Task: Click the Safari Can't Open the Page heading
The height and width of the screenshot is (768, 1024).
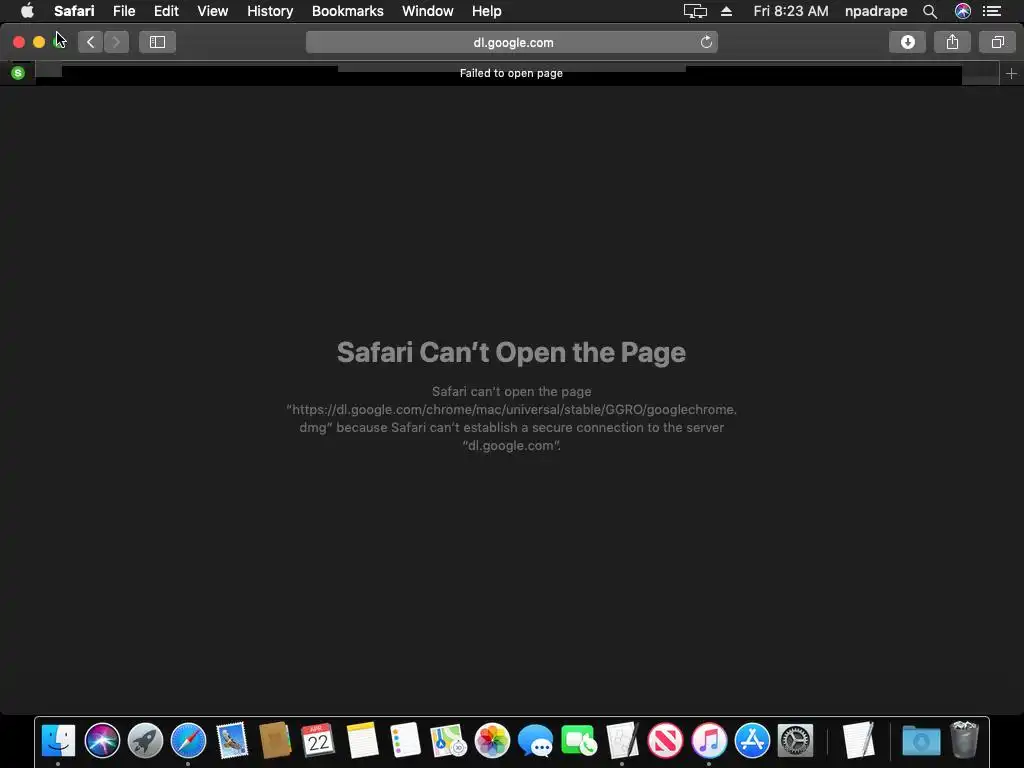Action: click(x=511, y=353)
